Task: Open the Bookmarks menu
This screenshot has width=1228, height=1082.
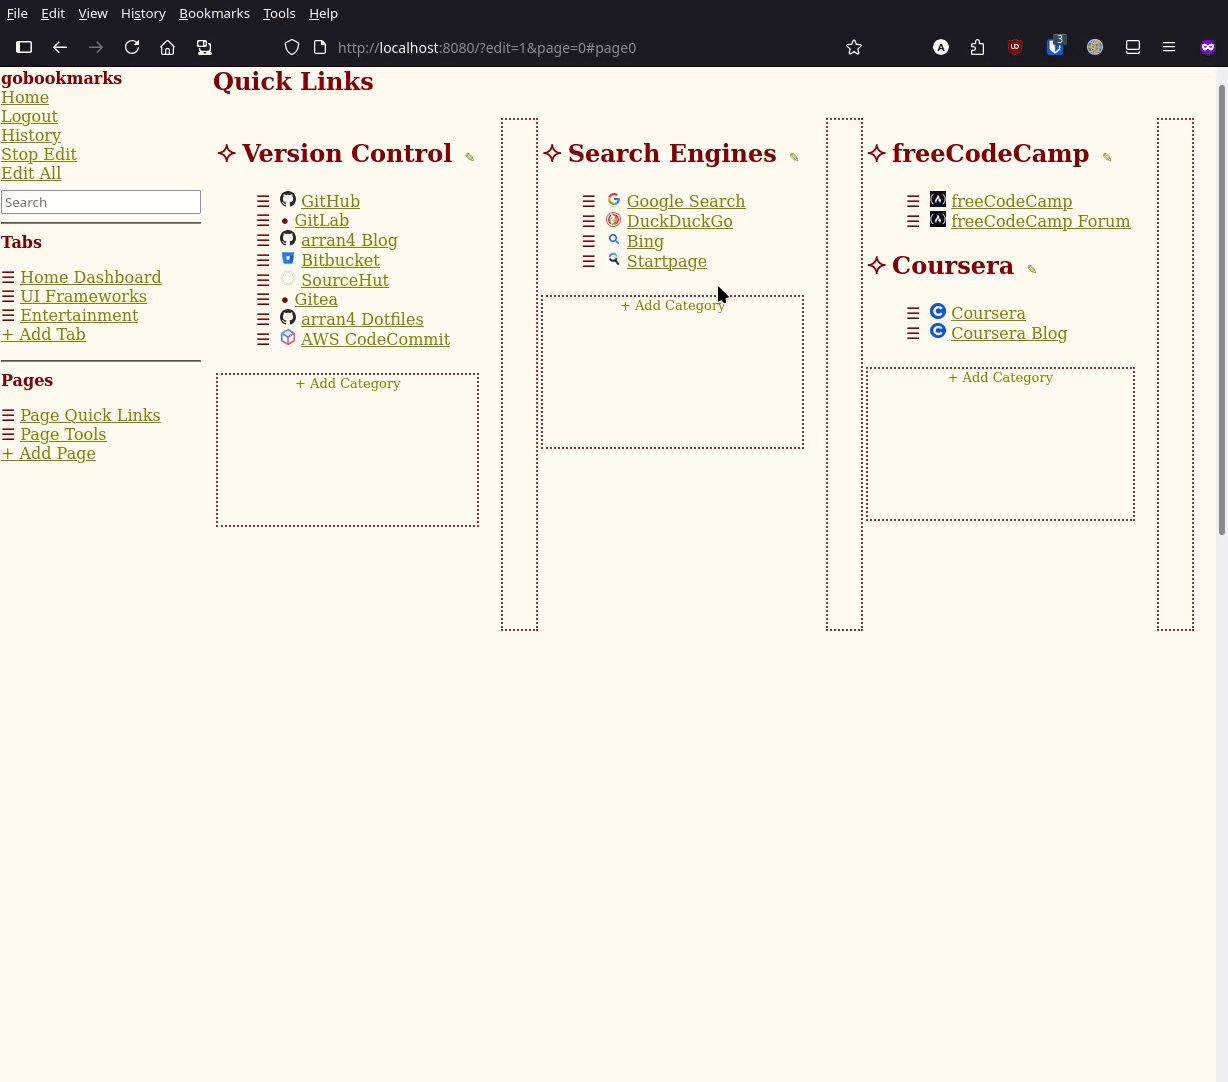Action: coord(214,13)
